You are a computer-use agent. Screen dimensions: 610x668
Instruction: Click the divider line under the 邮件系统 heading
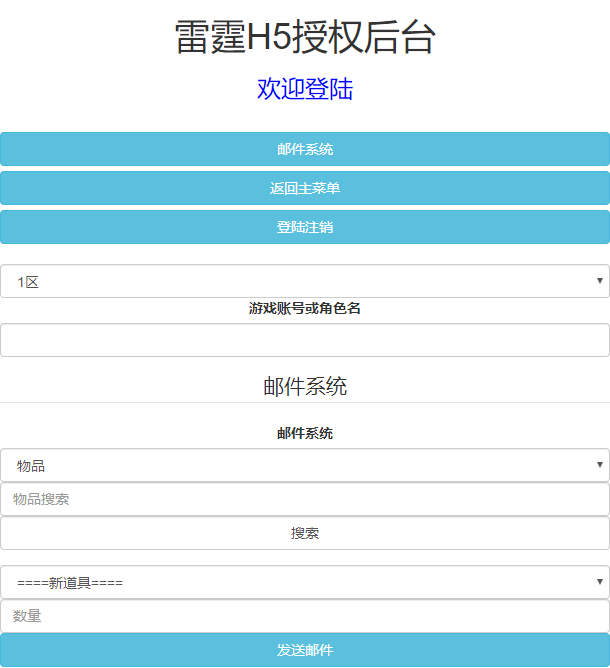pyautogui.click(x=305, y=402)
